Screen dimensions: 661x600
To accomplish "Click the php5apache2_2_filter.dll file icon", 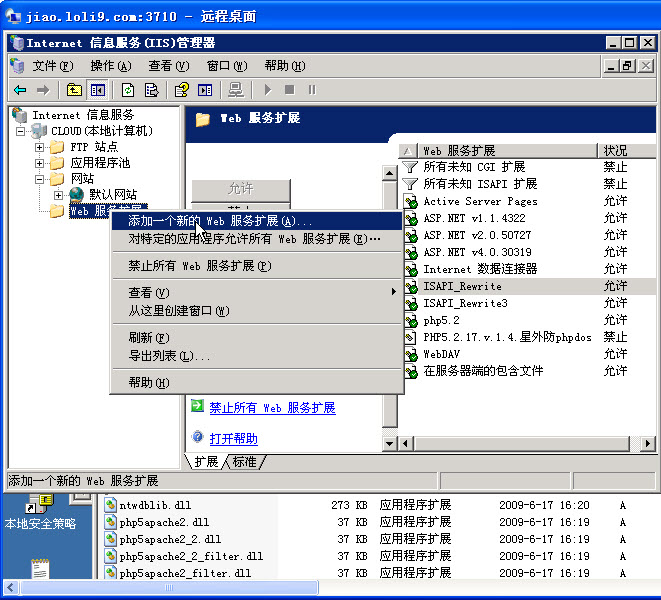I will click(110, 556).
